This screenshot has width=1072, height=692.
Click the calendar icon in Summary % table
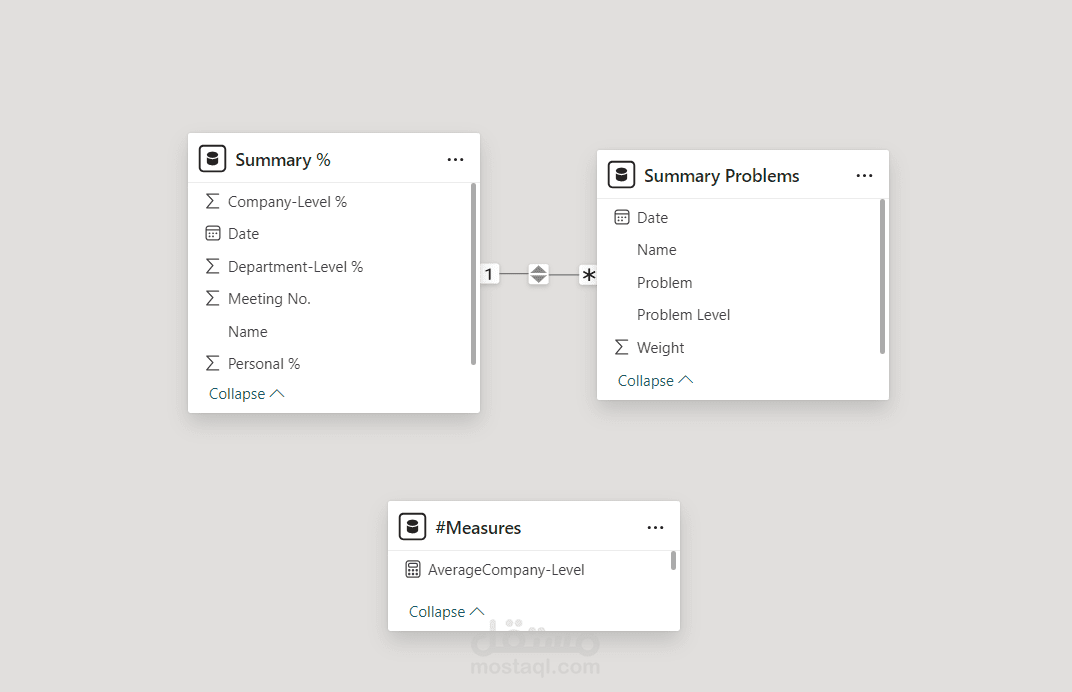pyautogui.click(x=212, y=234)
